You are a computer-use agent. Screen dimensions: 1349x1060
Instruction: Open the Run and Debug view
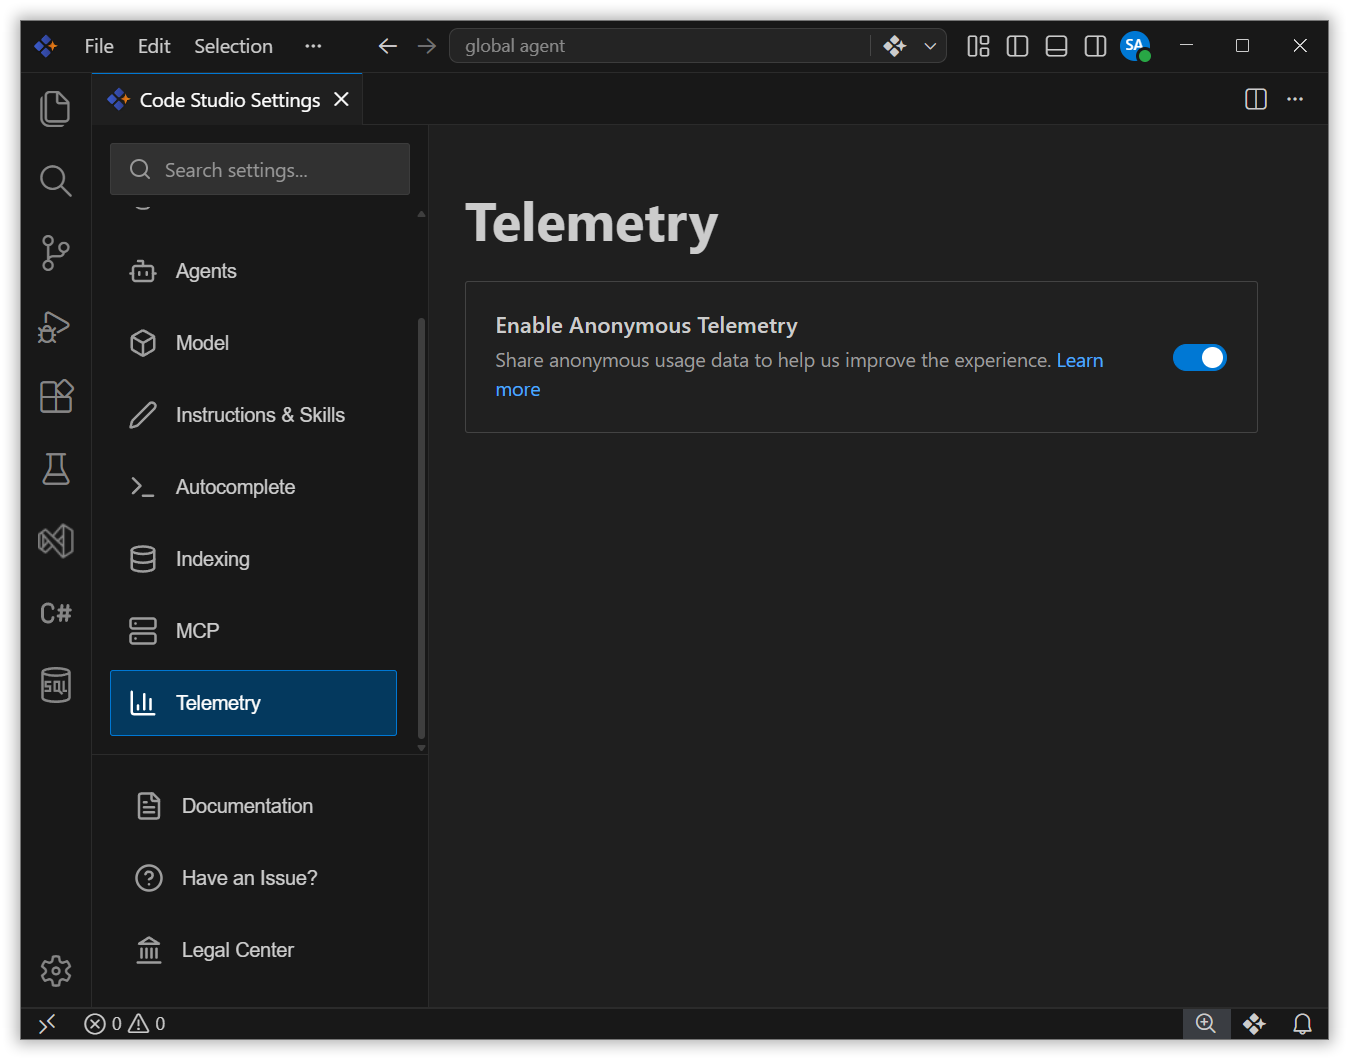click(55, 325)
